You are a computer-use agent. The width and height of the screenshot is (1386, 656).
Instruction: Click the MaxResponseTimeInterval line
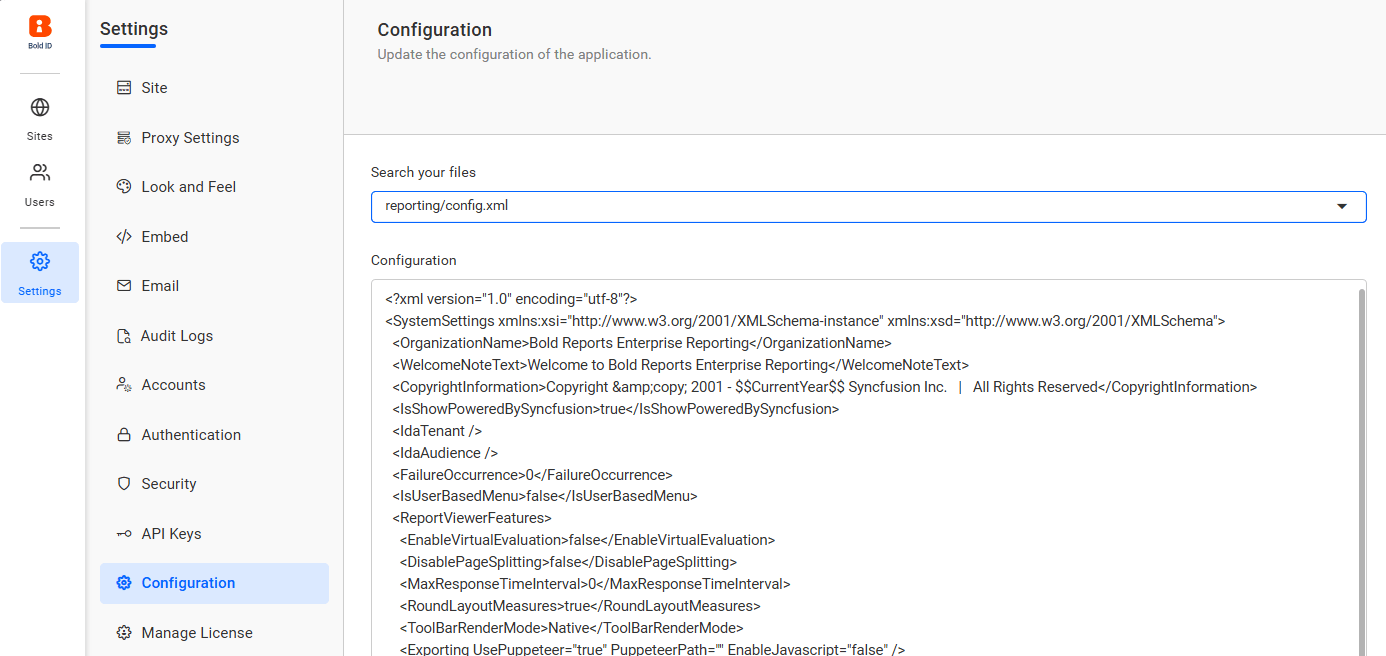596,584
